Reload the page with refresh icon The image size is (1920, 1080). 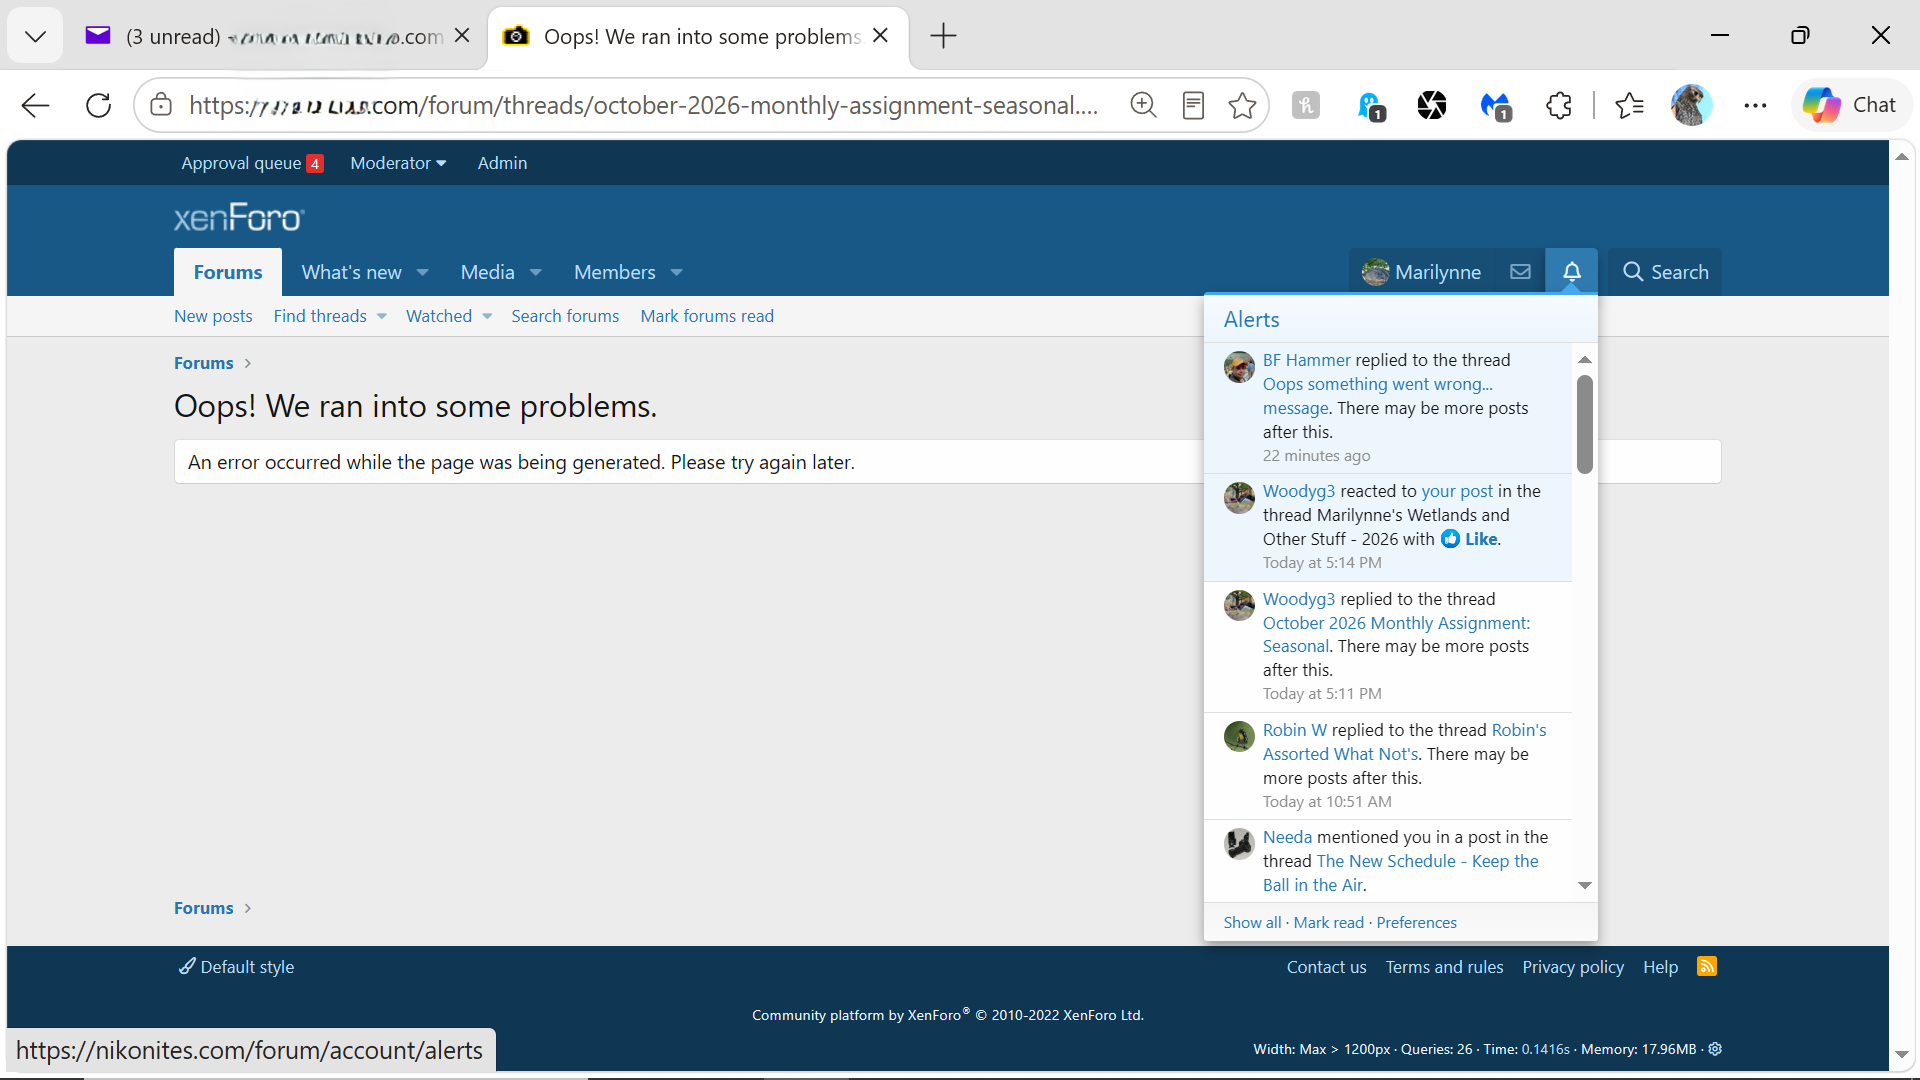(98, 105)
